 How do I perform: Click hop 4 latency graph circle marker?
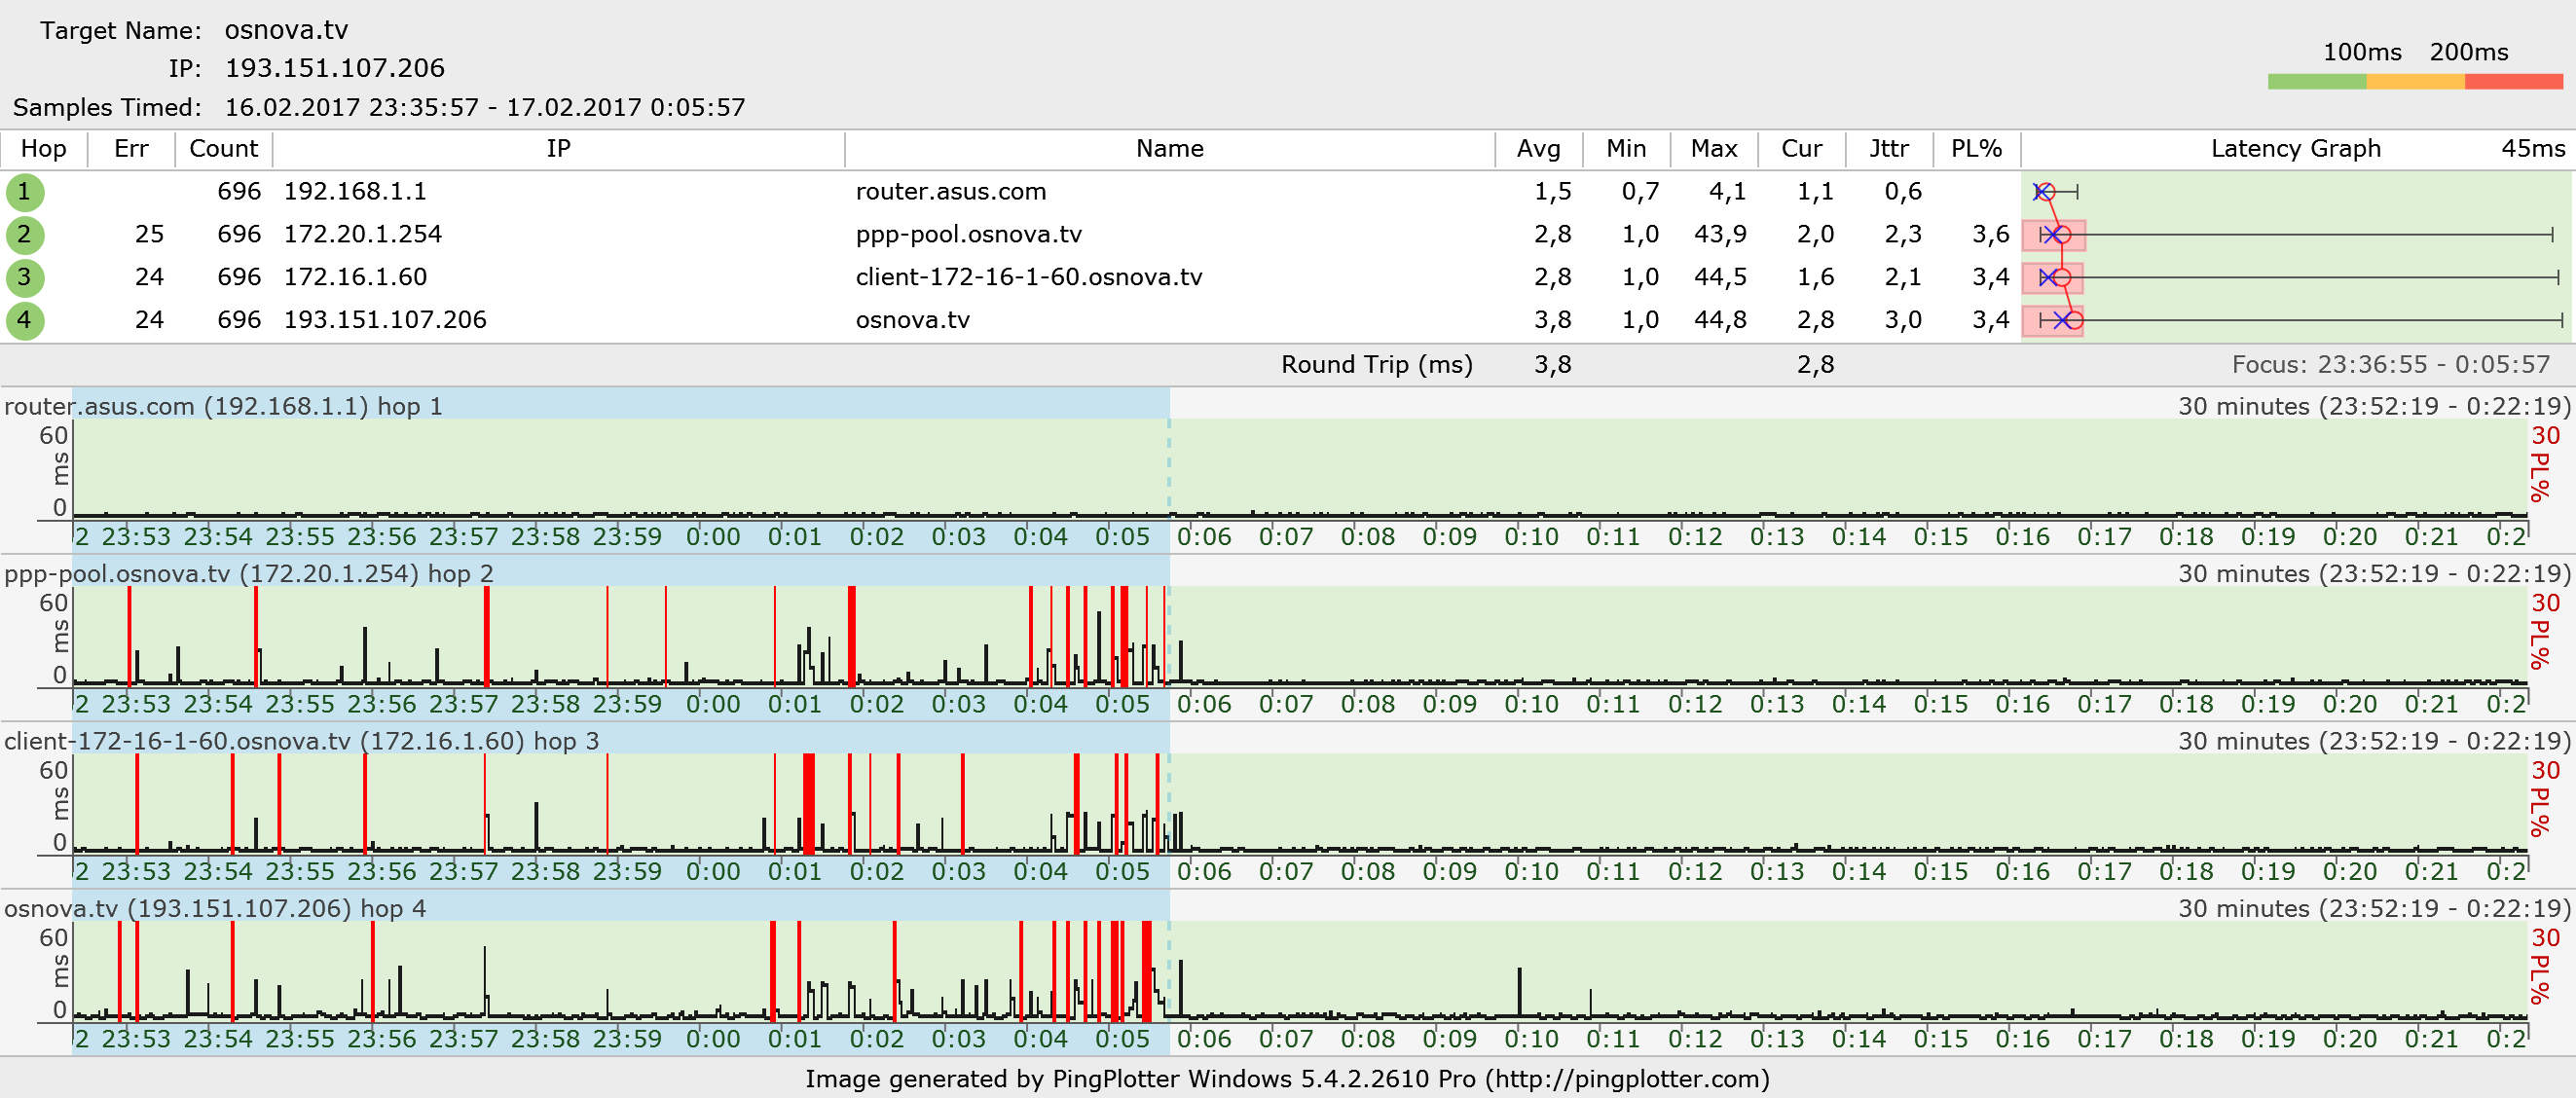2074,320
